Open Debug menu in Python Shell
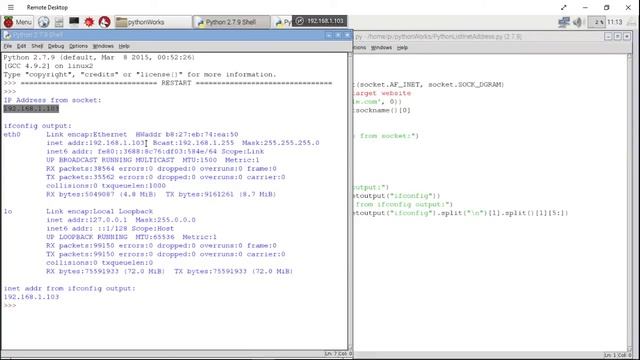Image resolution: width=640 pixels, height=360 pixels. click(x=56, y=46)
